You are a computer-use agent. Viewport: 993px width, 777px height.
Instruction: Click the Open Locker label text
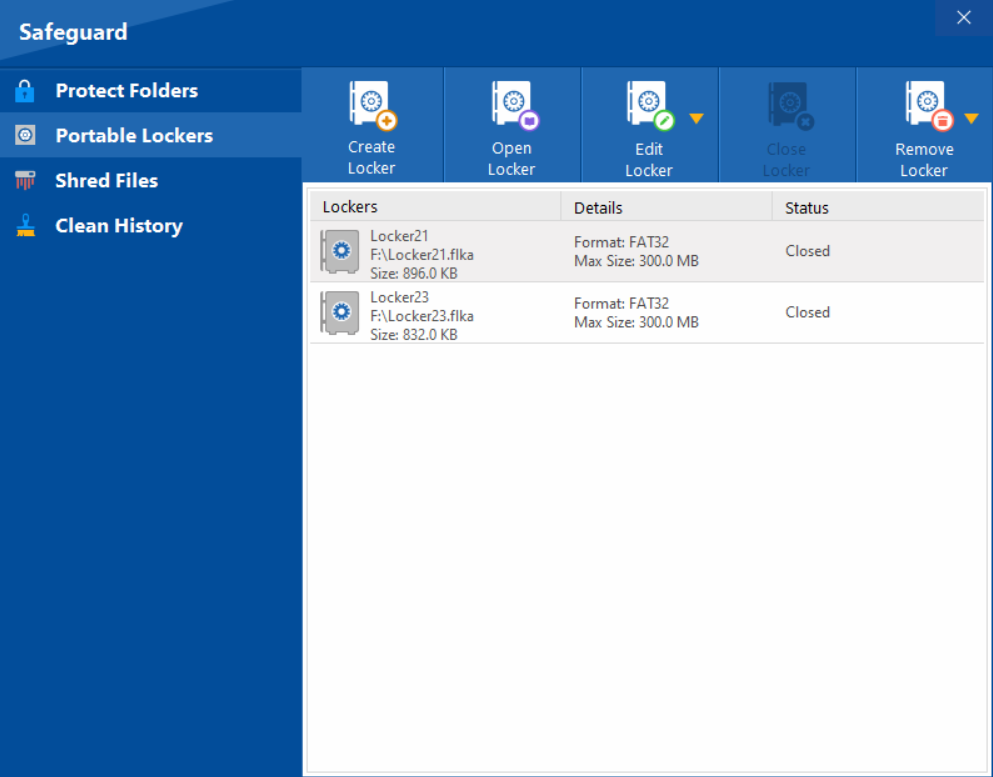pos(512,159)
